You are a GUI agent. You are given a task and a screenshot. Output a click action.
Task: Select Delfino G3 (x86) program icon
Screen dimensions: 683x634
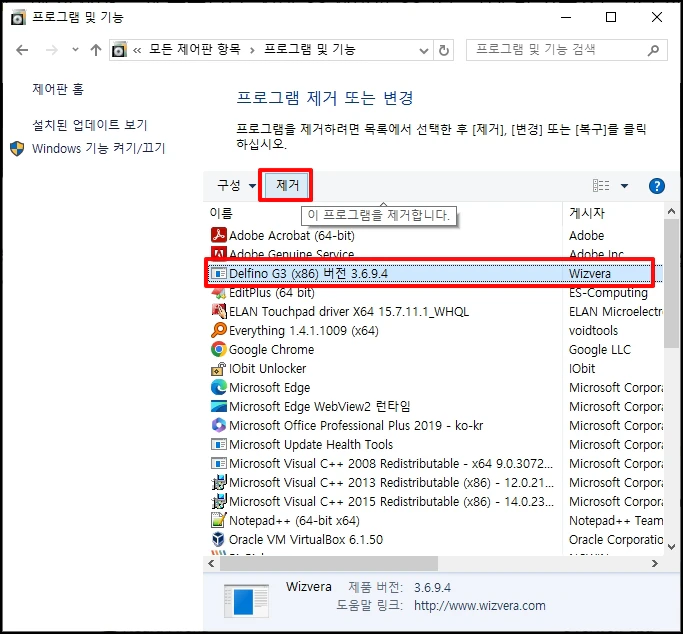[x=219, y=273]
